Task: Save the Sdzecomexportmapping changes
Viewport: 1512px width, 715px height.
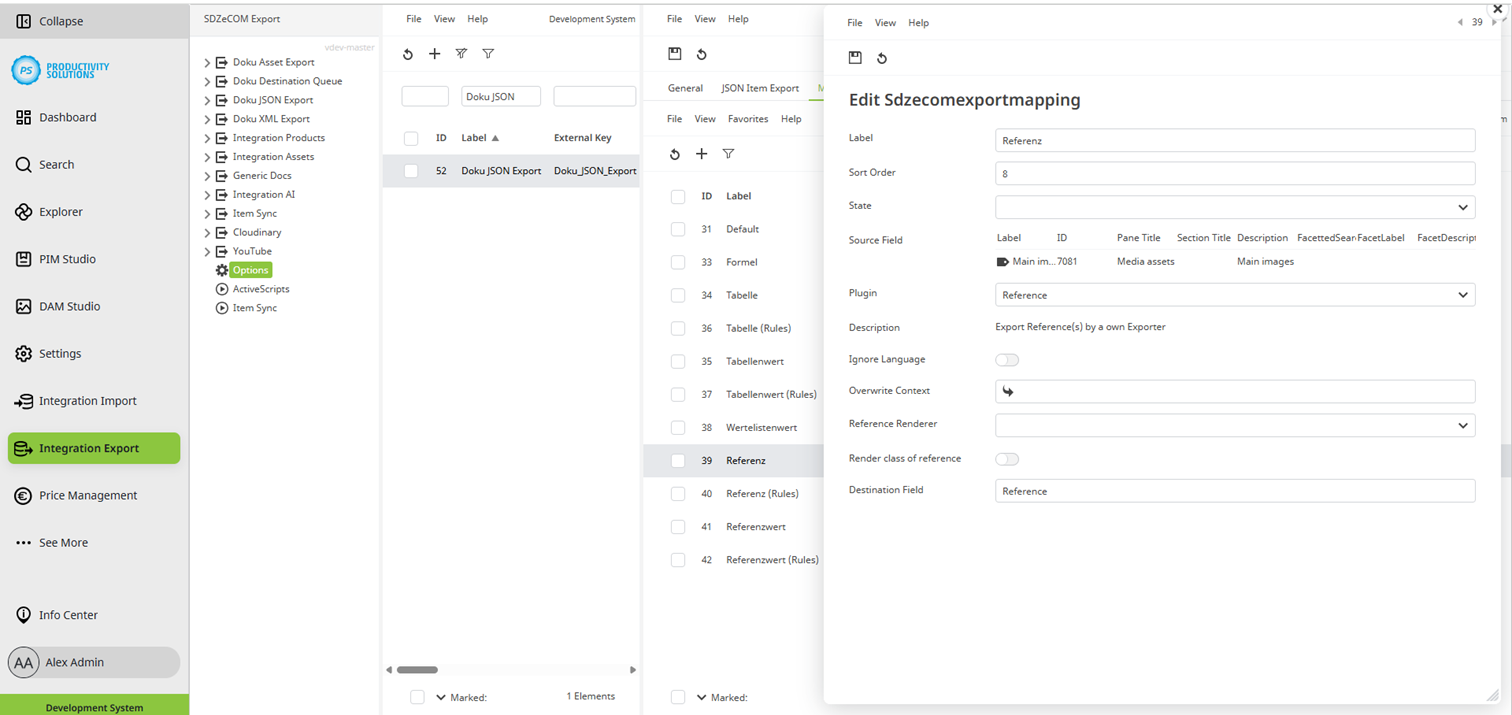Action: click(x=855, y=58)
